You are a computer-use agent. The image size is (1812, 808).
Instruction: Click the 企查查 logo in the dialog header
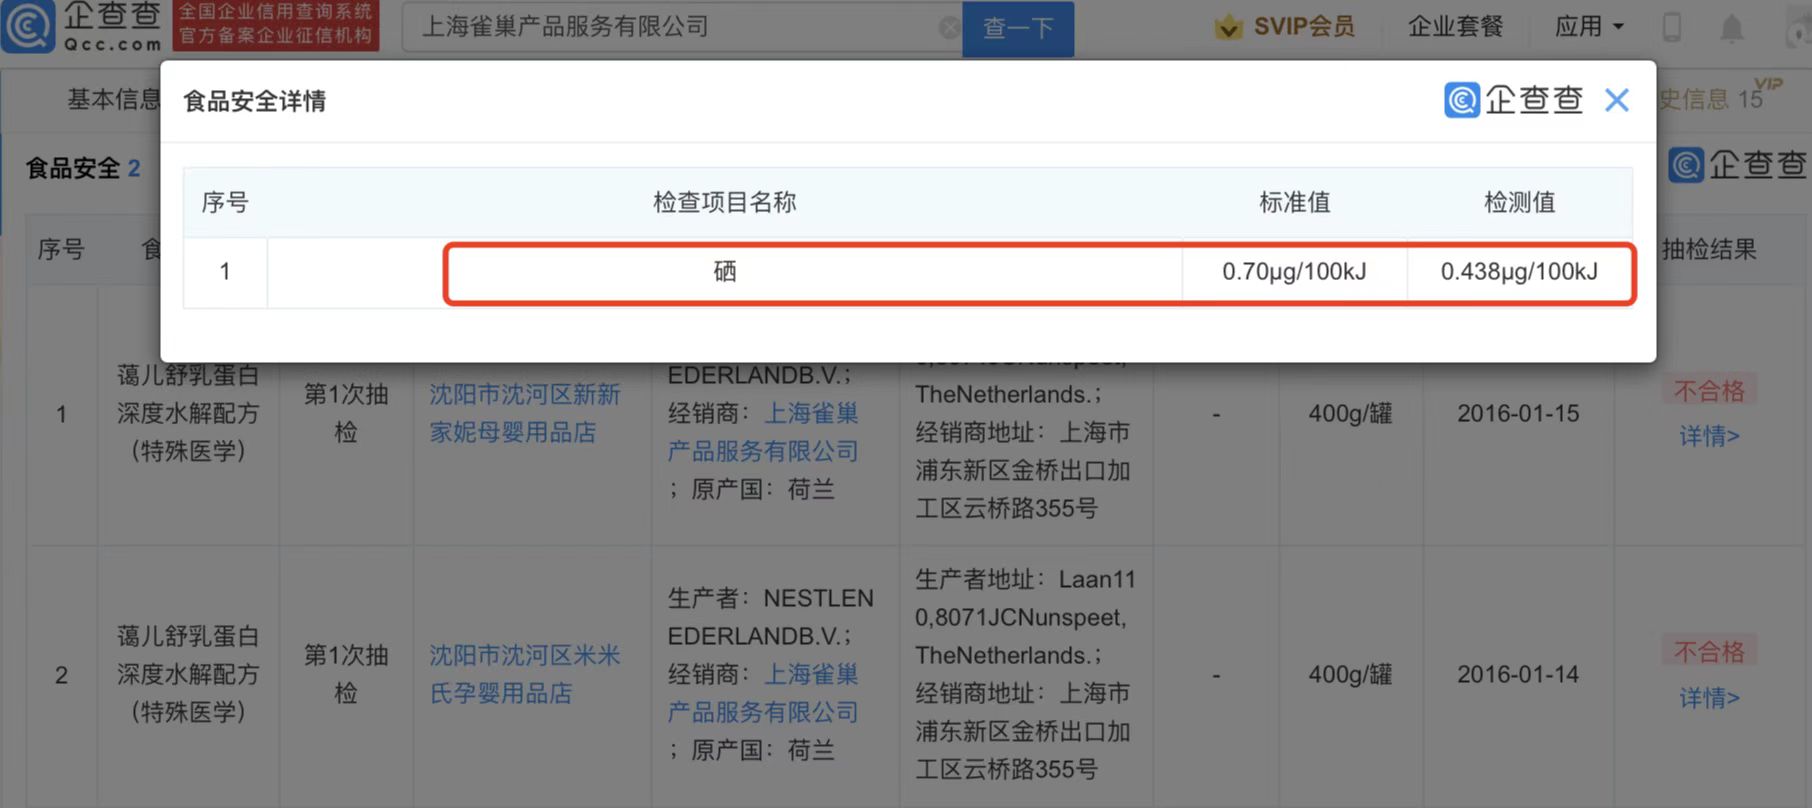coord(1513,100)
